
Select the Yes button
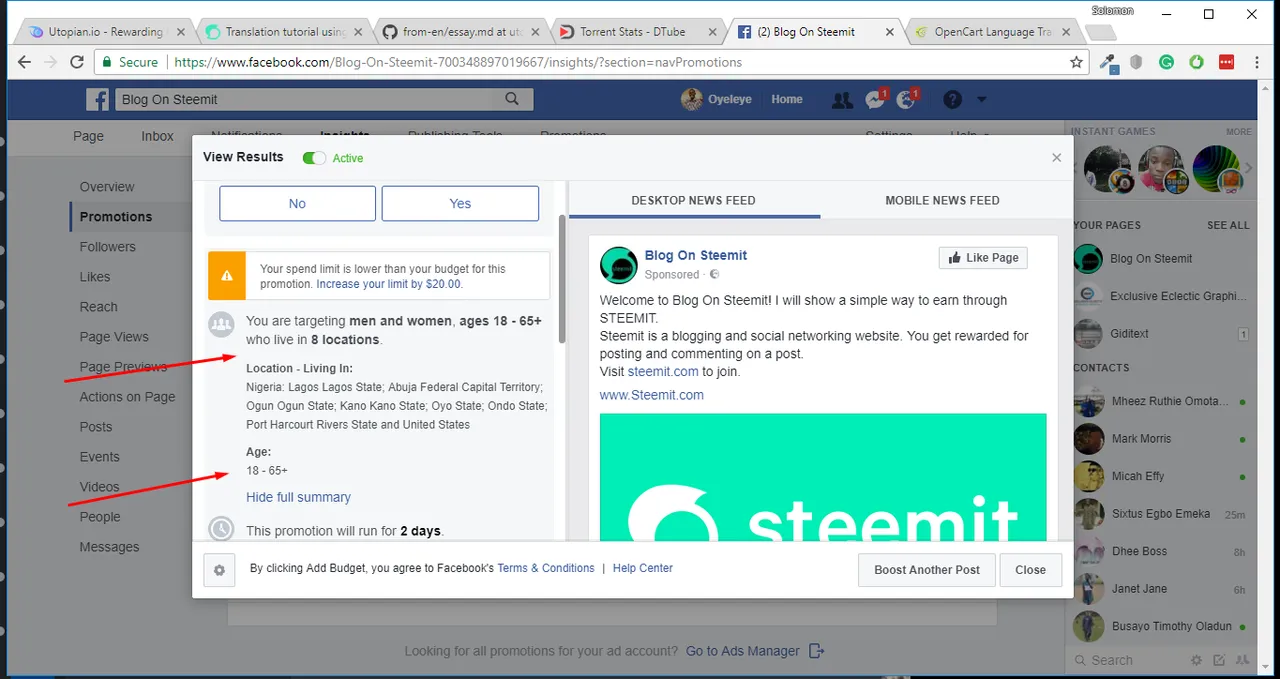pyautogui.click(x=460, y=203)
